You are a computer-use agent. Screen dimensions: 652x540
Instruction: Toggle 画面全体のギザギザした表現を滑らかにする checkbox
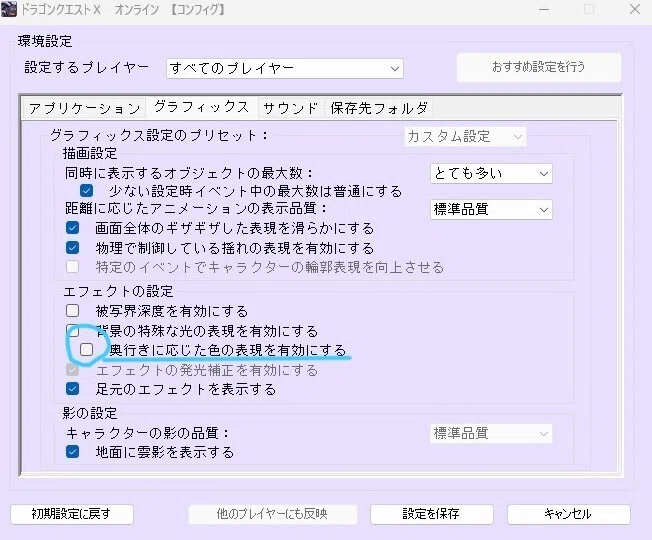[x=72, y=228]
